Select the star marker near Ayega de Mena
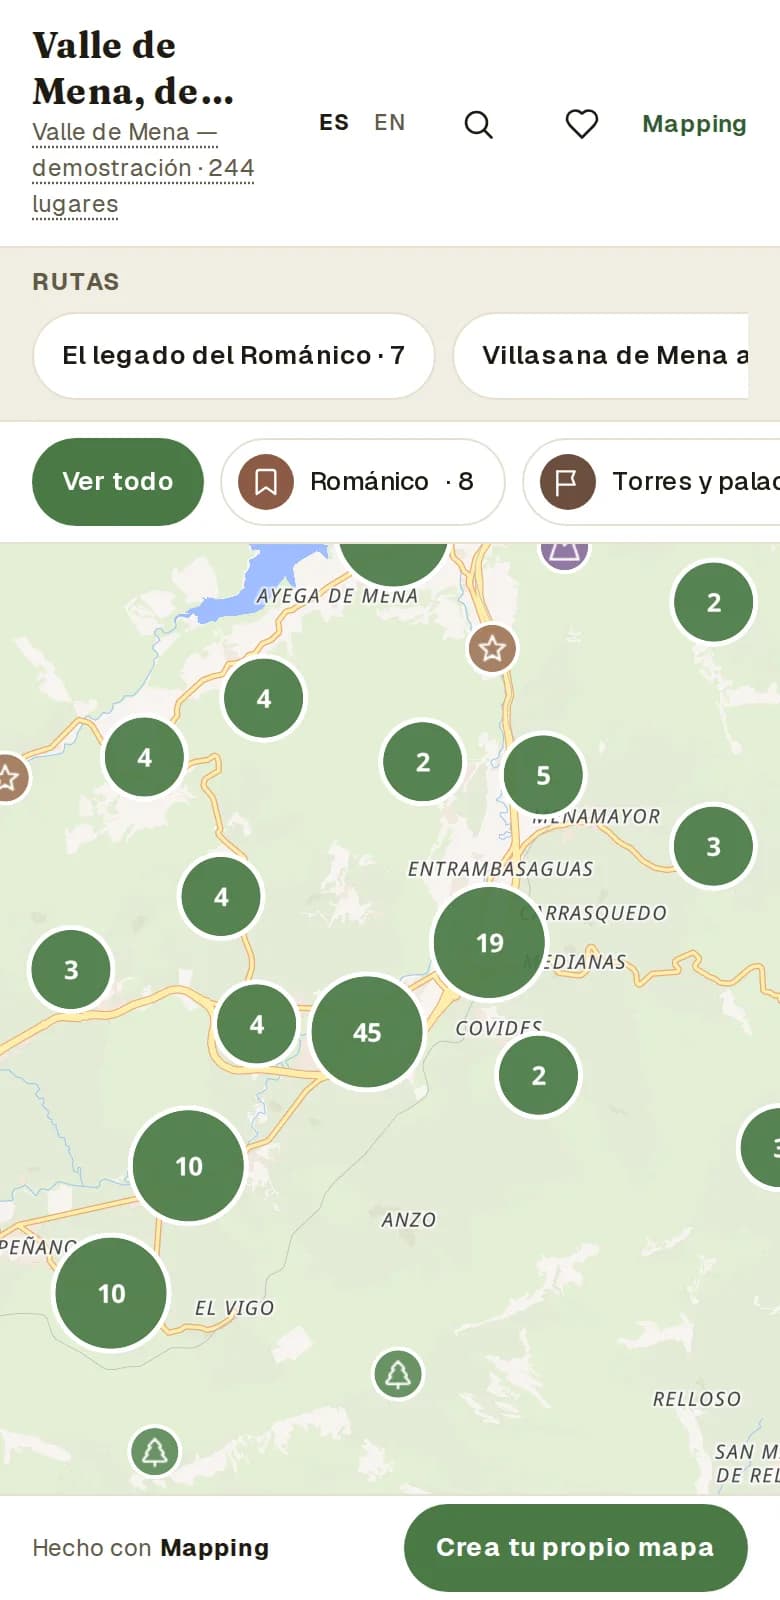The width and height of the screenshot is (780, 1600). point(492,649)
